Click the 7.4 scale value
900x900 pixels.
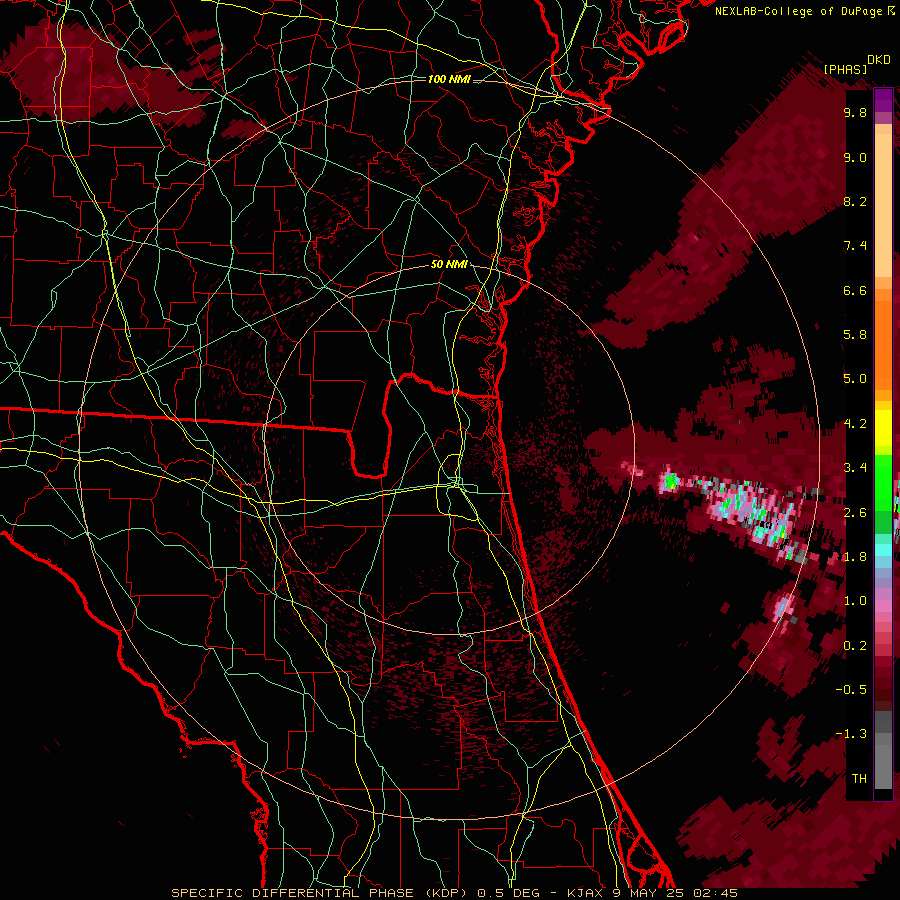(855, 246)
